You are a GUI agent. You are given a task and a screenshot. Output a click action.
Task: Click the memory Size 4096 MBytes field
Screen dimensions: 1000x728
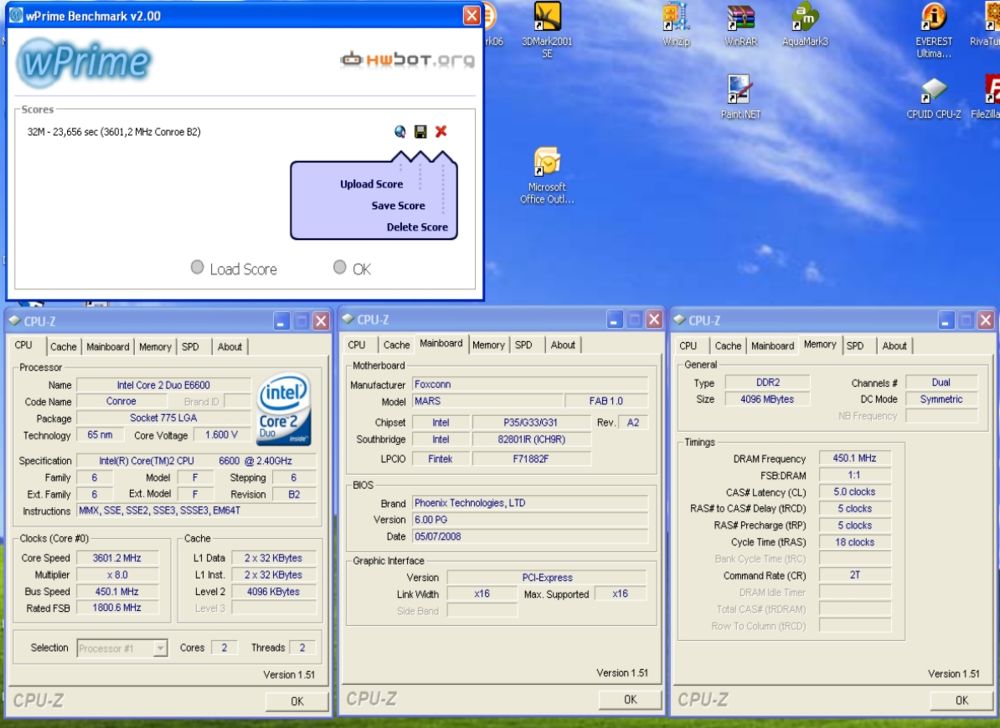tap(767, 399)
